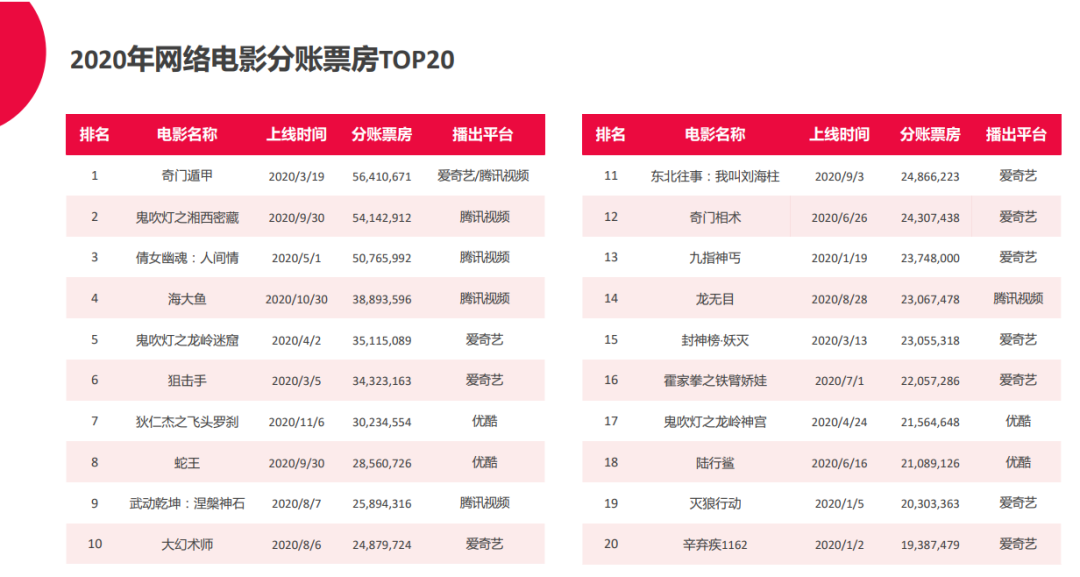Click left table header 播出平台
This screenshot has width=1080, height=577.
[x=483, y=134]
